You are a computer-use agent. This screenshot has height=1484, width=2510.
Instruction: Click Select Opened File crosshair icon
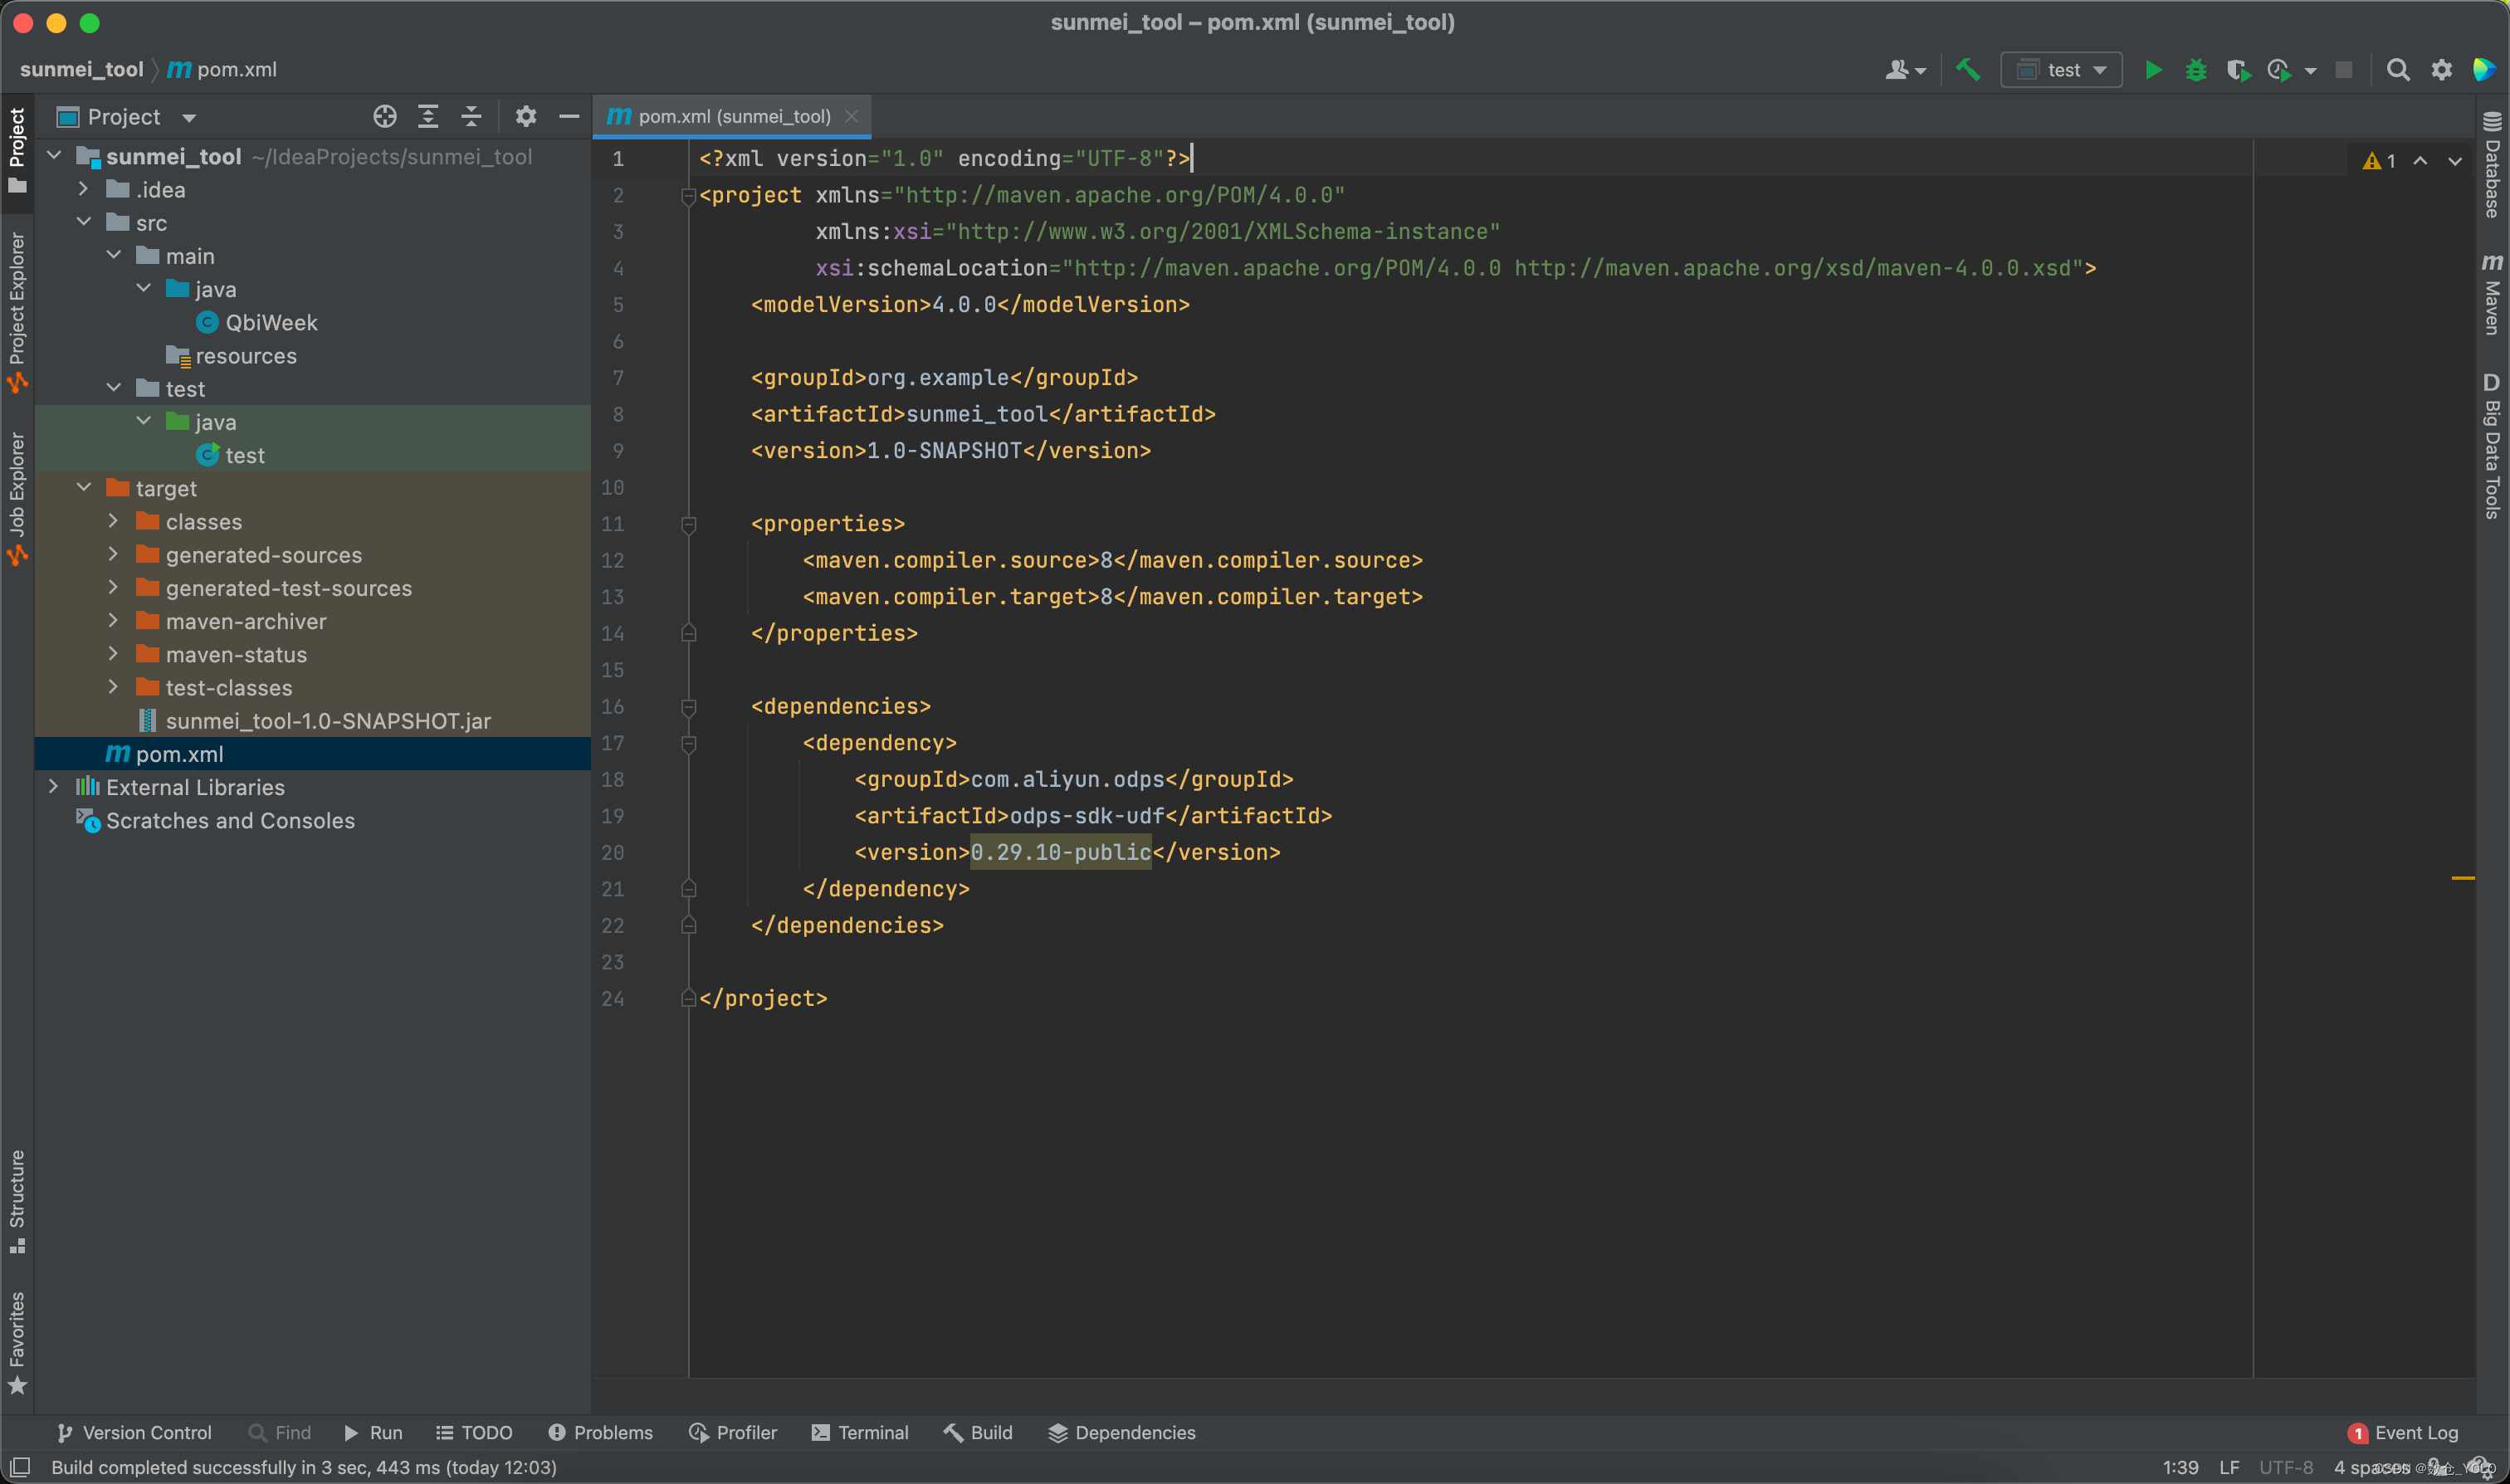pos(384,117)
